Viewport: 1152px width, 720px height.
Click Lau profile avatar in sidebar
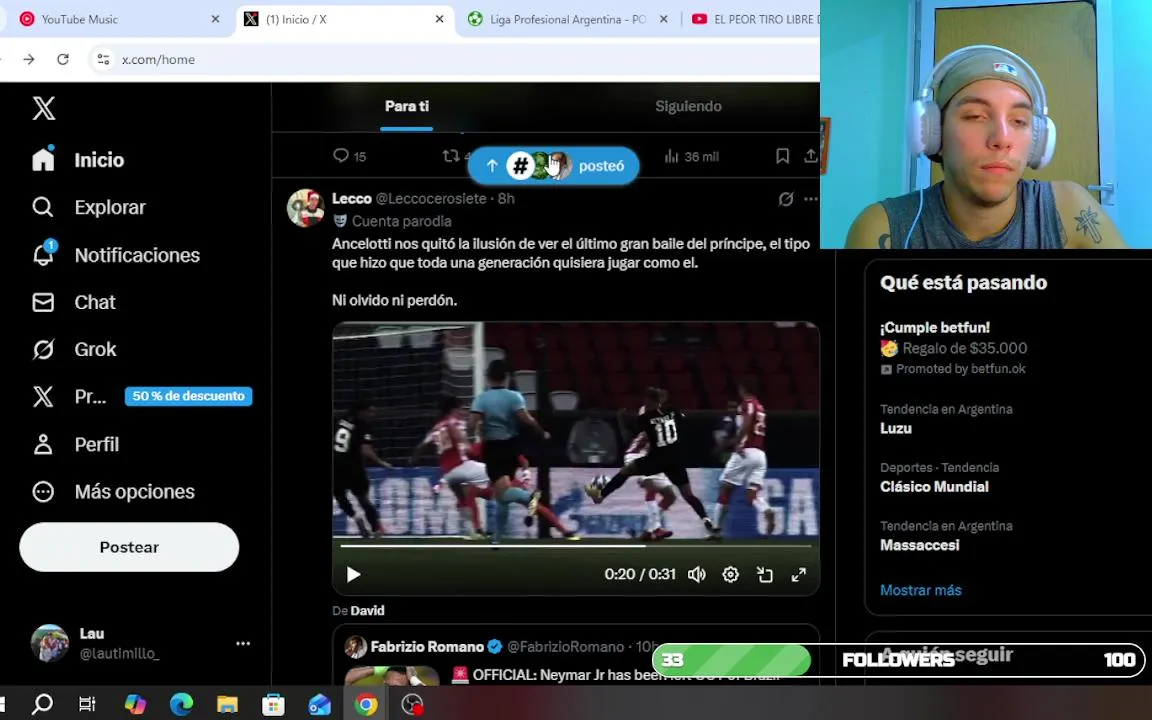(49, 643)
